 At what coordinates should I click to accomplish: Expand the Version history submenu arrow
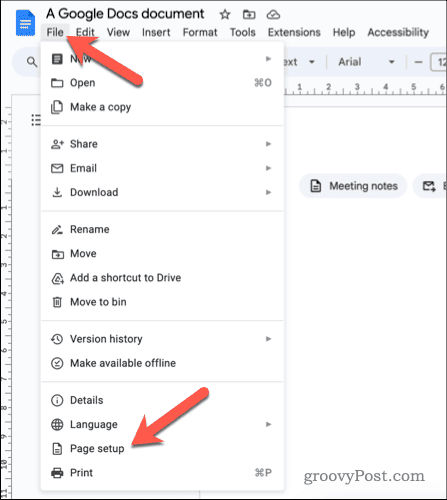pos(268,339)
